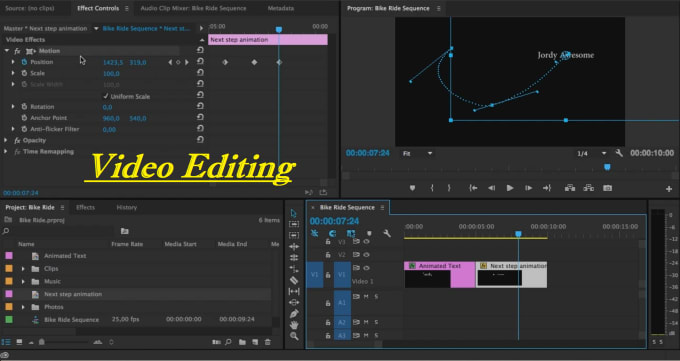680x361 pixels.
Task: Select the Selection arrow tool
Action: click(294, 213)
